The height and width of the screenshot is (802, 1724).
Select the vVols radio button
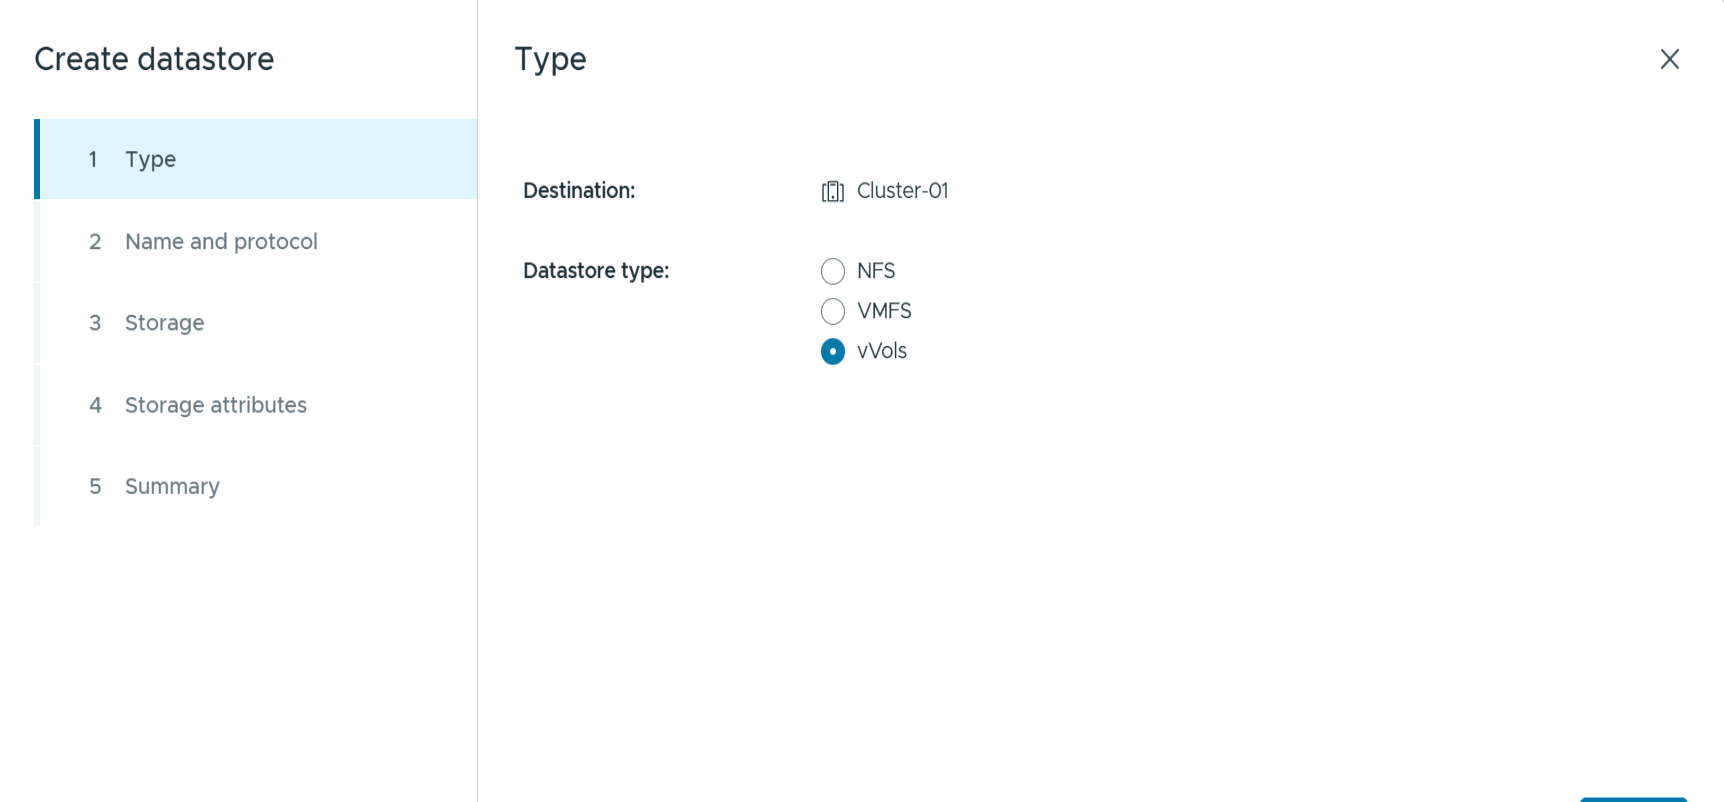(832, 351)
